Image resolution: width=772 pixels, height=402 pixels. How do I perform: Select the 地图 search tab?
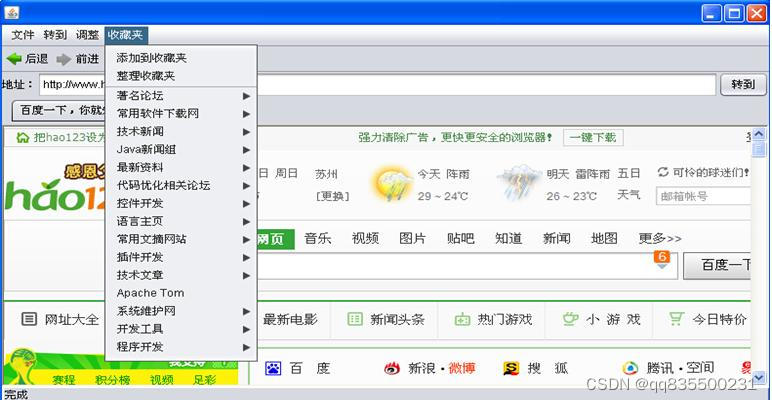tap(604, 239)
